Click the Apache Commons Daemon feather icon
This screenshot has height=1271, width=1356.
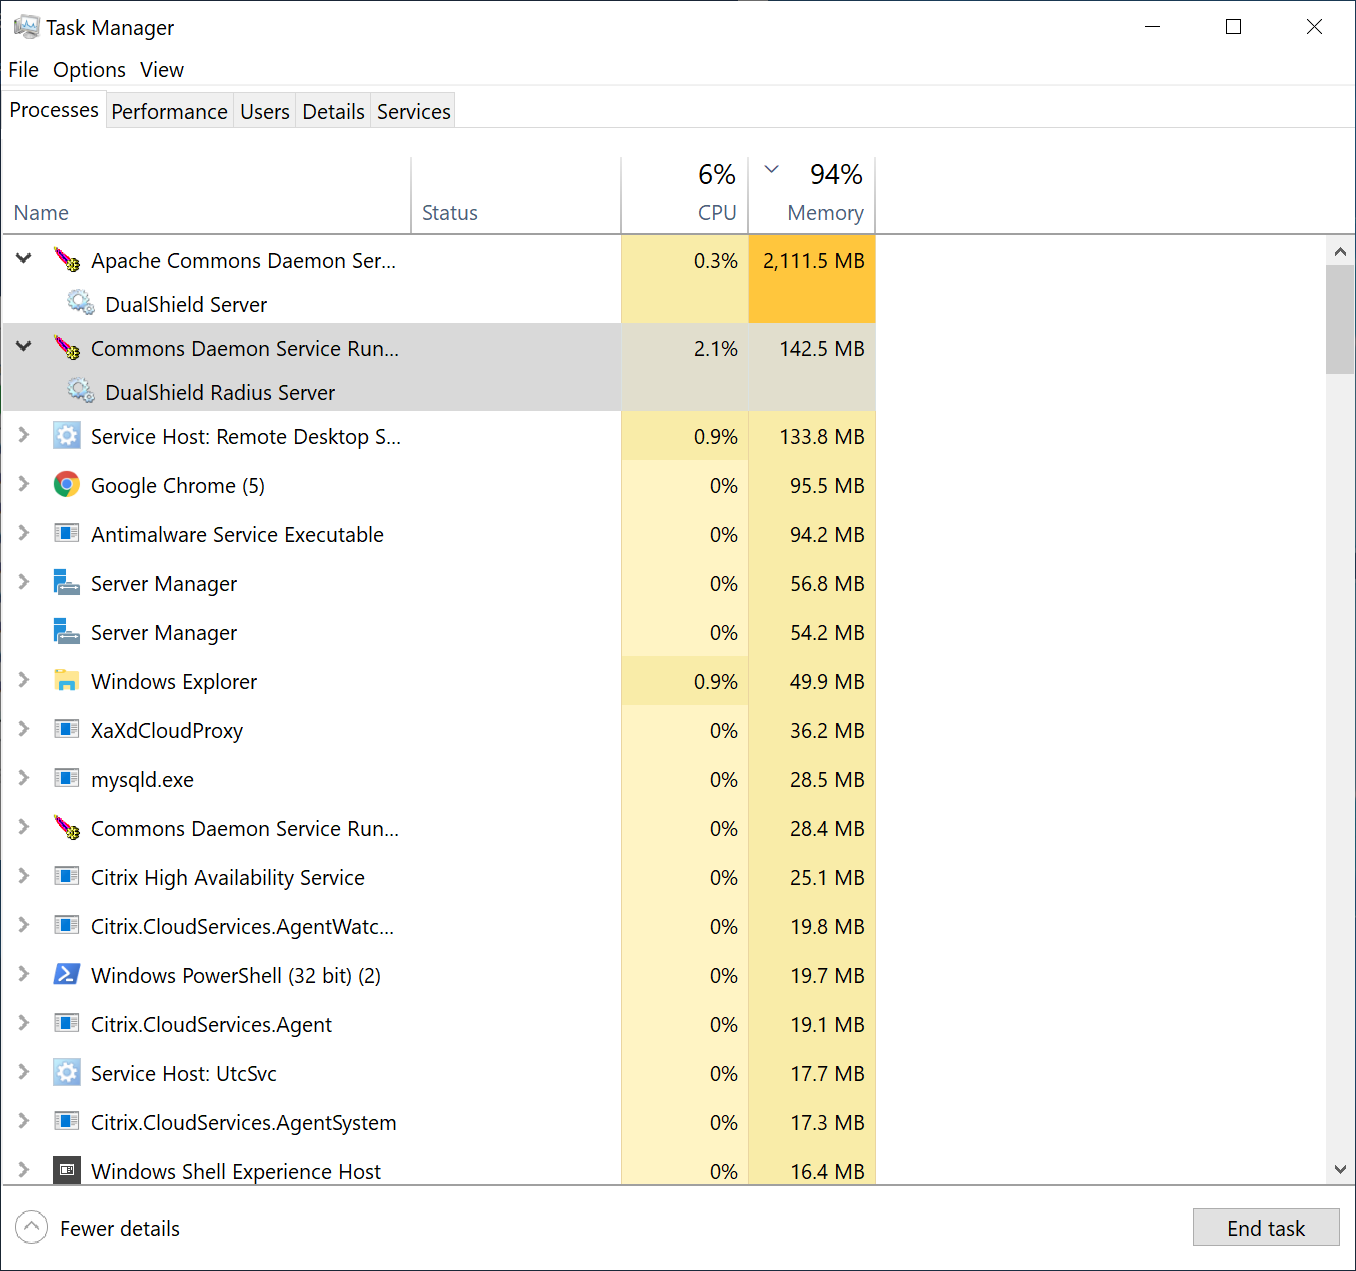67,260
